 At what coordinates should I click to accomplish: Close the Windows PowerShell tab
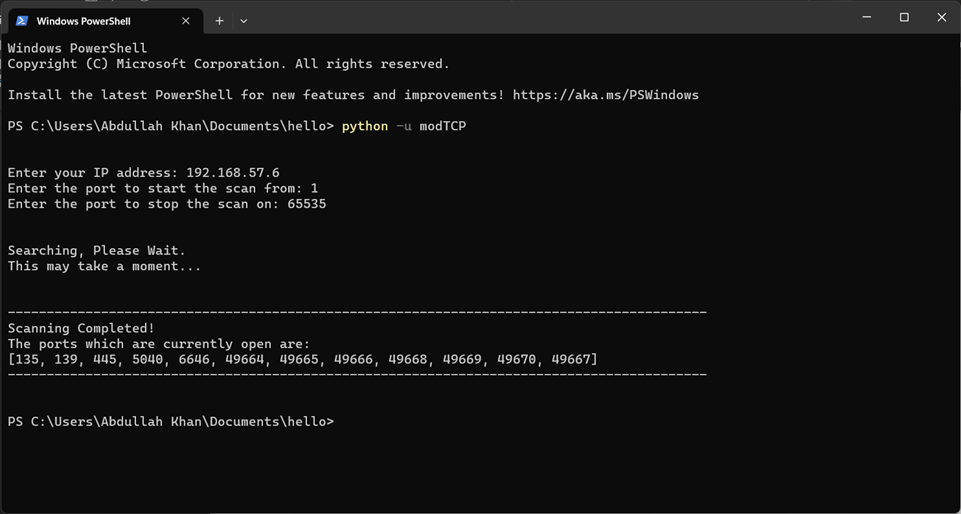tap(186, 21)
